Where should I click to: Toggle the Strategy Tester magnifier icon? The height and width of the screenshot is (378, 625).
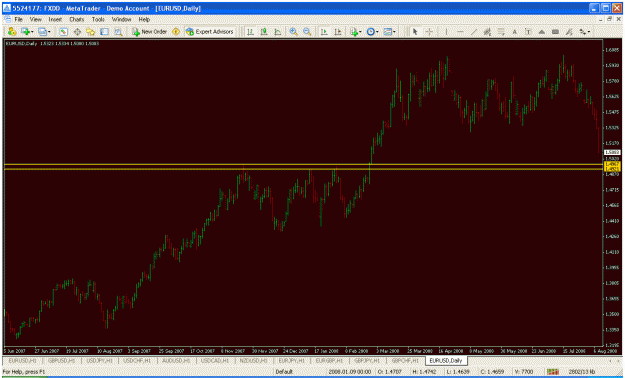pos(118,32)
